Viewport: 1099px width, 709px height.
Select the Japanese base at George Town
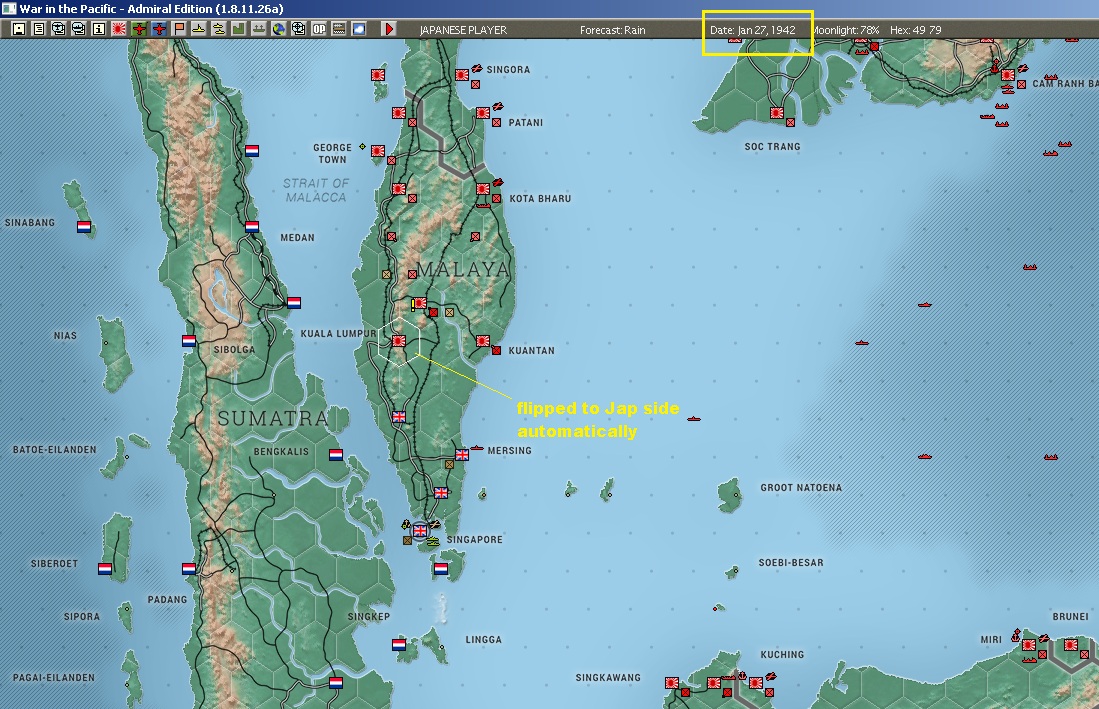(x=378, y=151)
